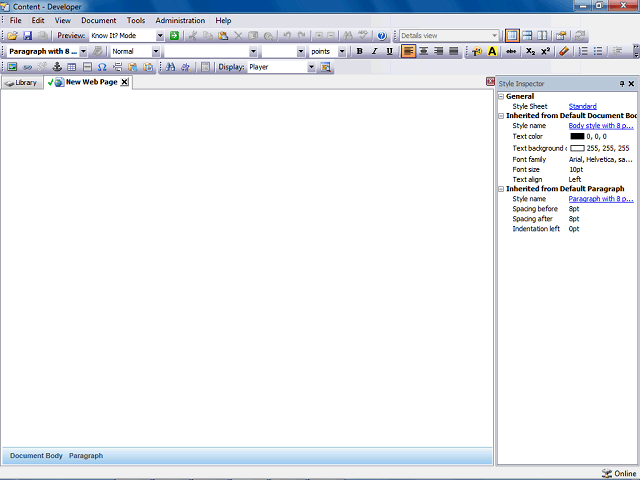The image size is (640, 480).
Task: Click the Insert Anchor bookmark icon
Action: click(x=57, y=67)
